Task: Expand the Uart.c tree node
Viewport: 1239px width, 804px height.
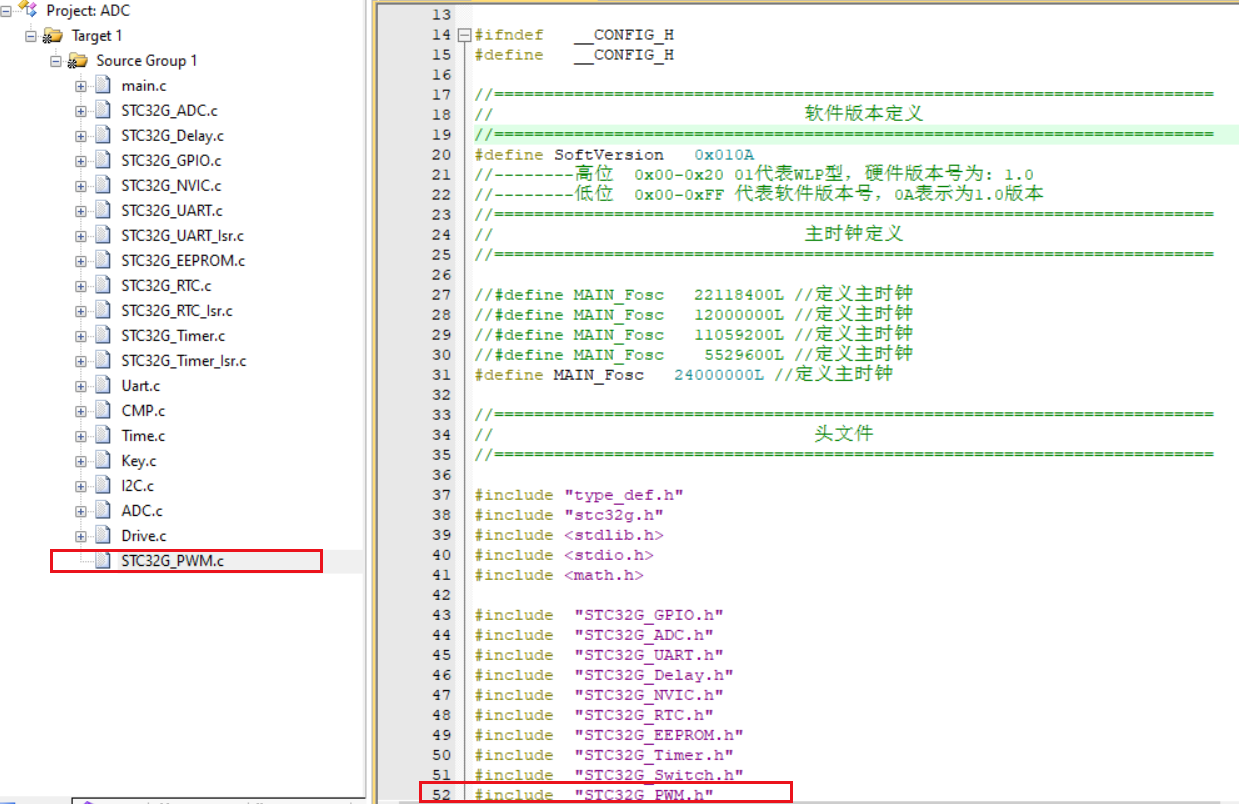Action: (81, 386)
